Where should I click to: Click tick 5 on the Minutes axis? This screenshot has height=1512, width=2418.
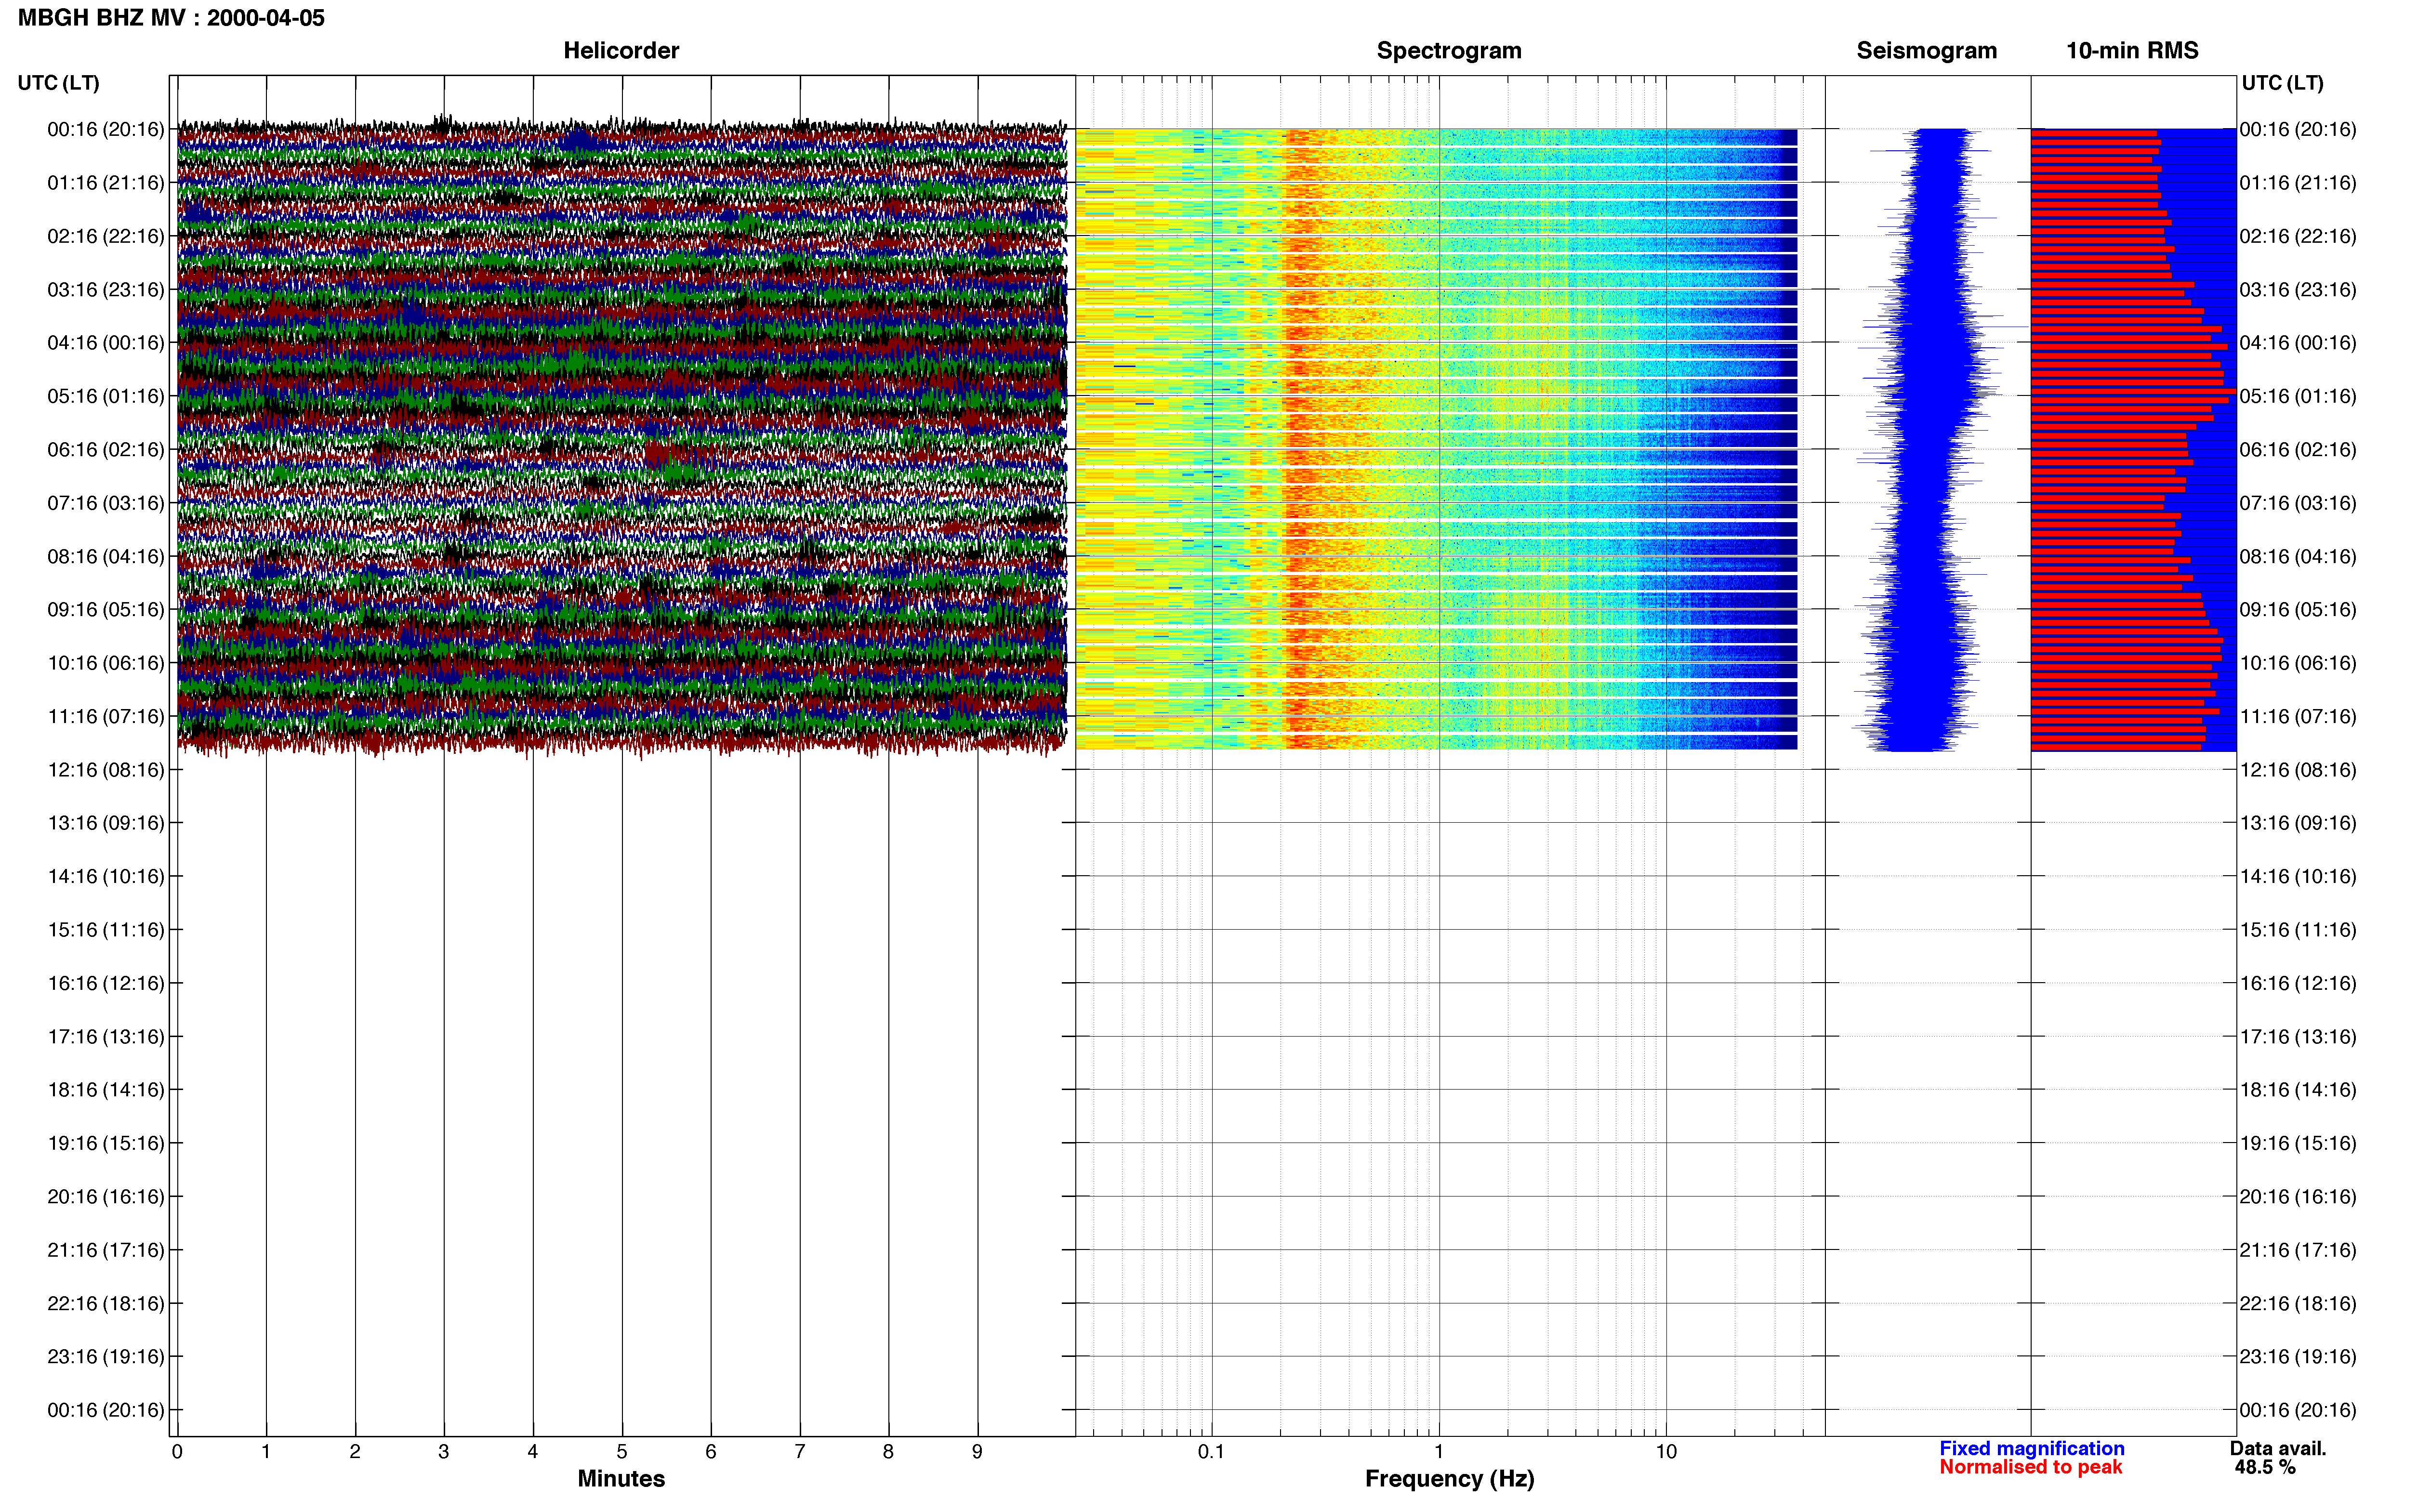pyautogui.click(x=622, y=1452)
